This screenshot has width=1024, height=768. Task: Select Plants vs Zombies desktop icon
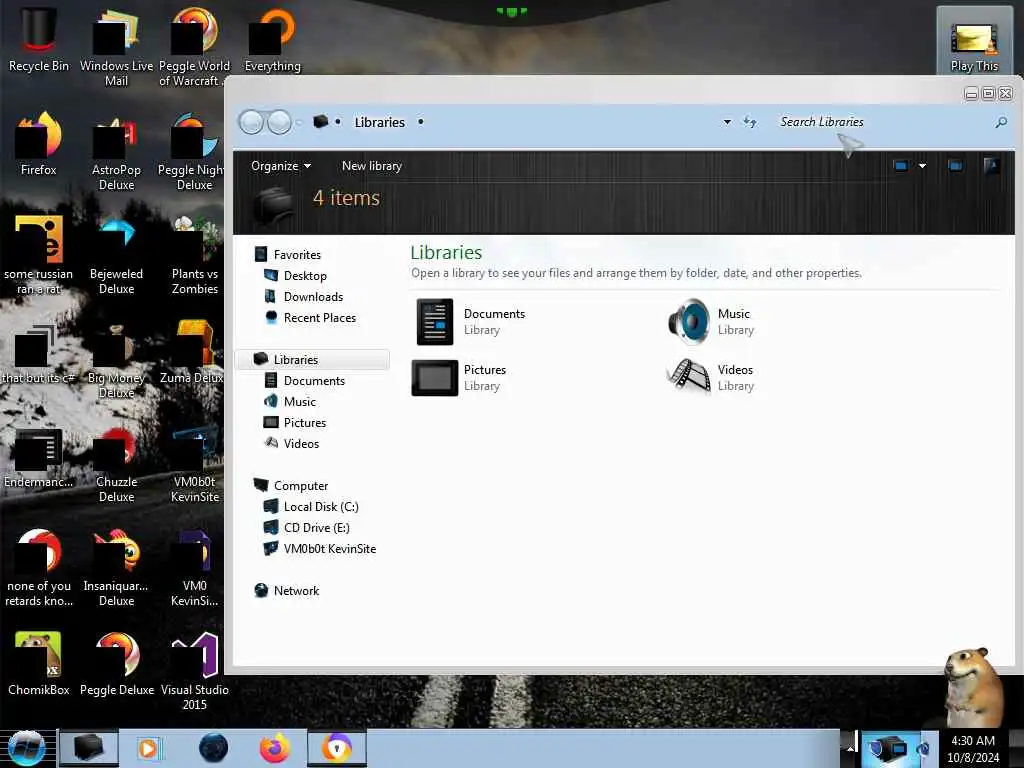[x=195, y=255]
